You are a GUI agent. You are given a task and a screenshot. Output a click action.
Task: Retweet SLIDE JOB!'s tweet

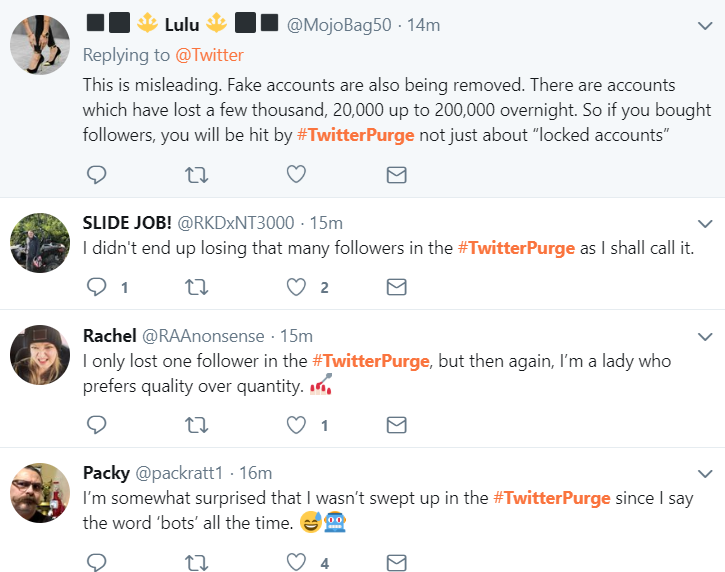tap(197, 287)
